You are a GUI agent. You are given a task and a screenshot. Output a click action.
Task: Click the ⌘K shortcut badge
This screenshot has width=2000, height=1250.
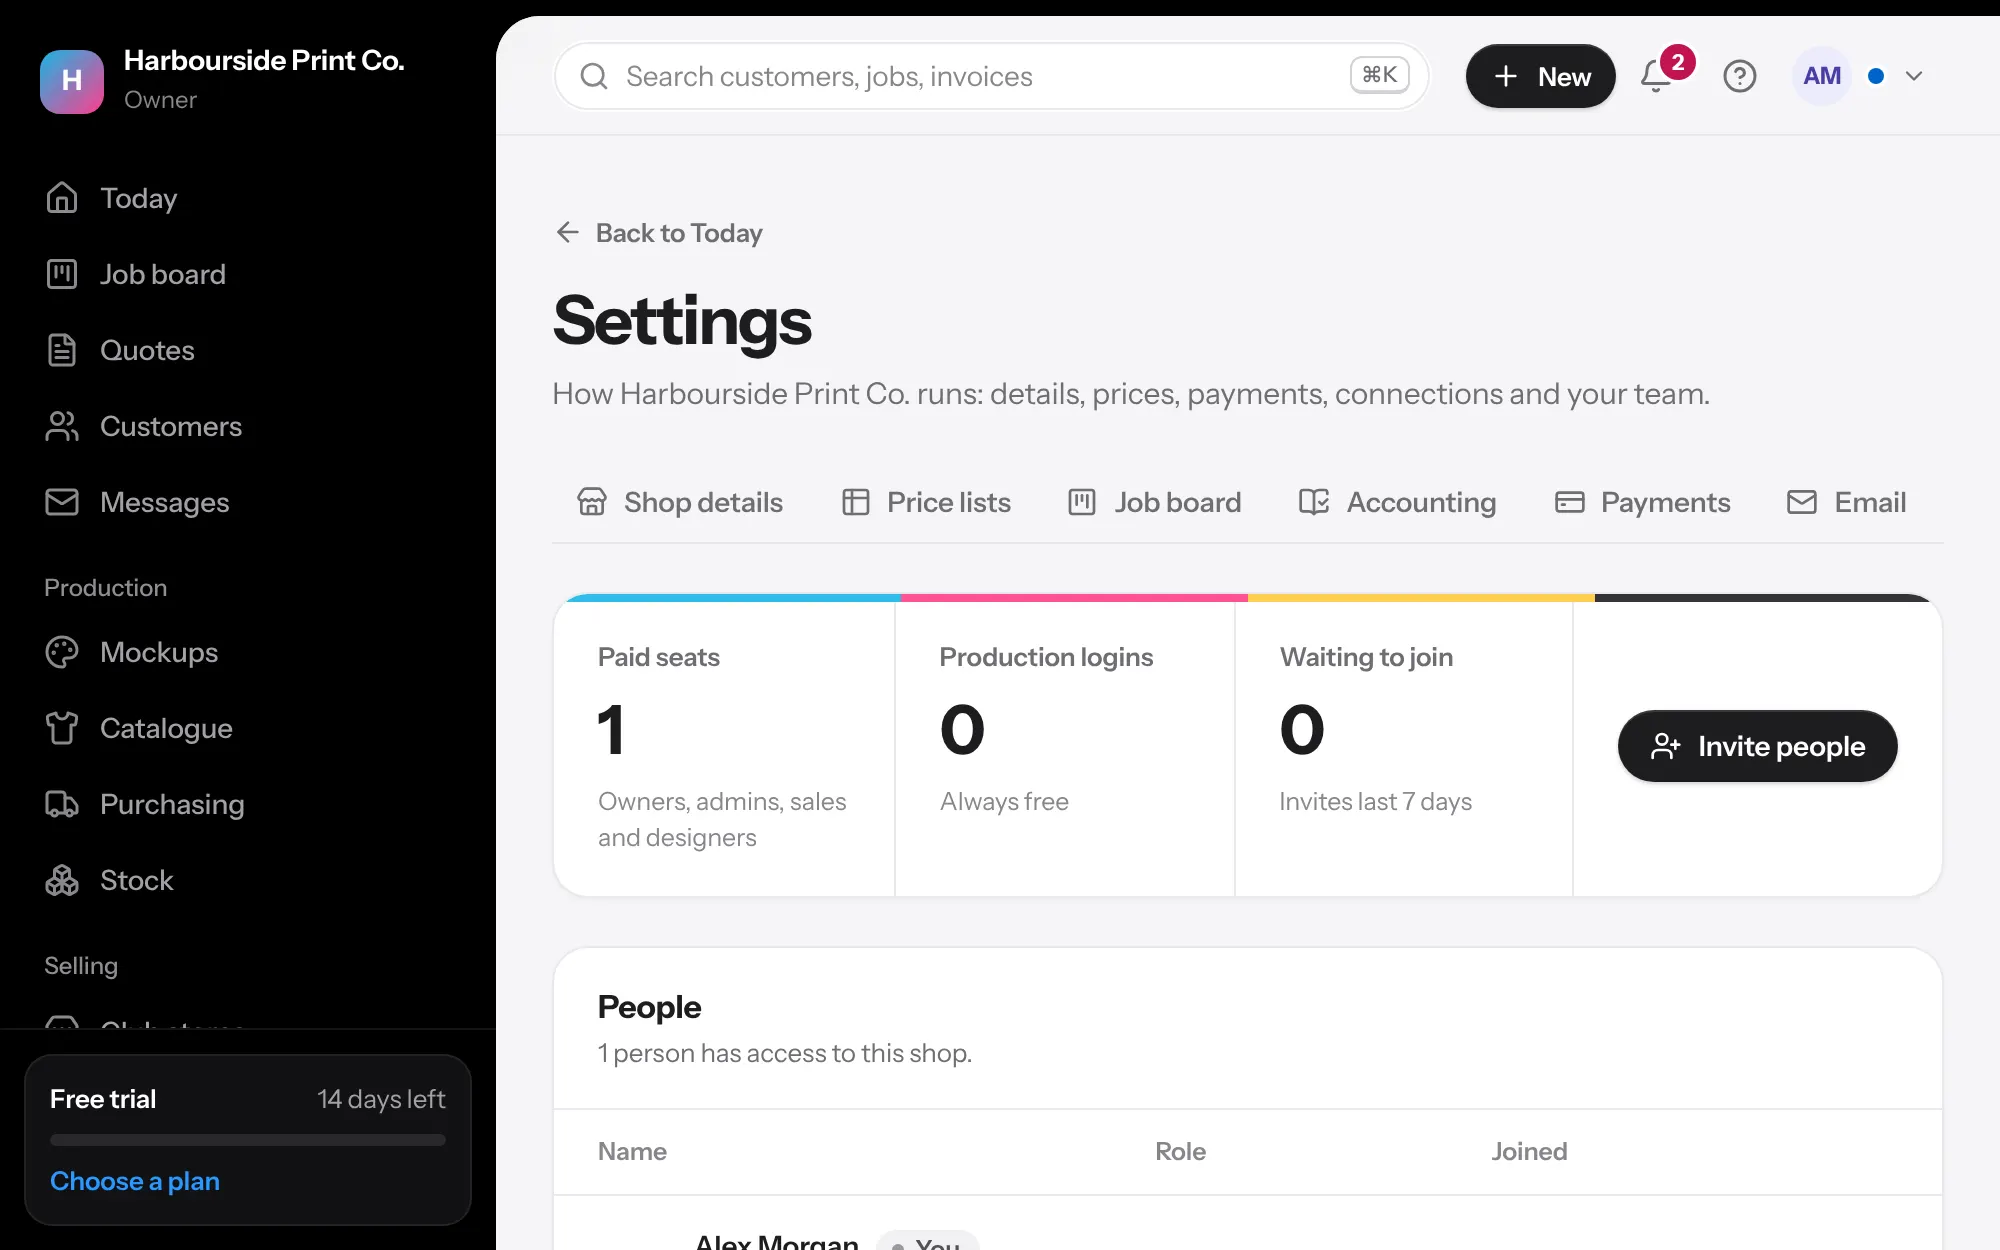click(1380, 75)
